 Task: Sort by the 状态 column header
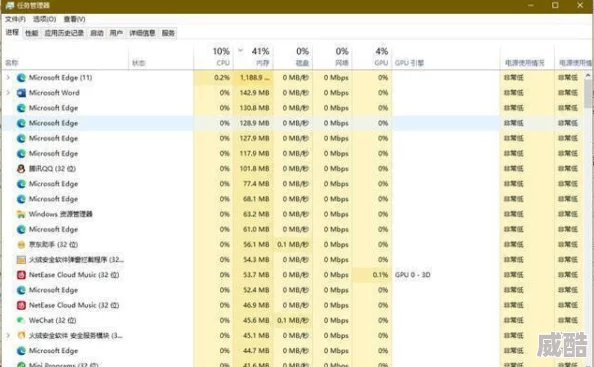click(161, 57)
